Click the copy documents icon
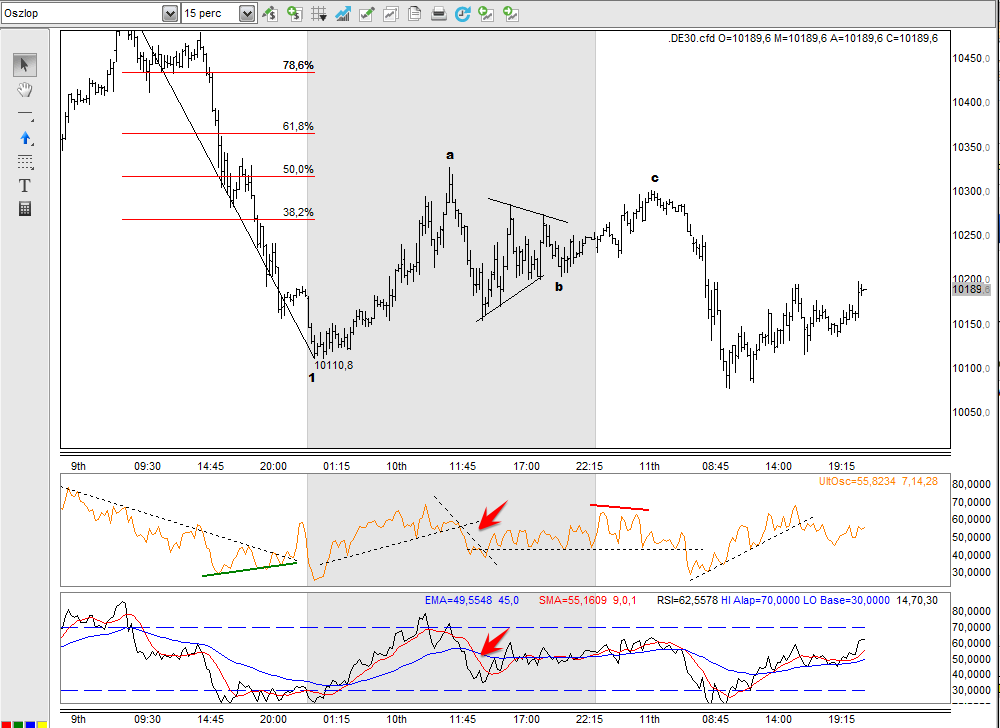 415,13
